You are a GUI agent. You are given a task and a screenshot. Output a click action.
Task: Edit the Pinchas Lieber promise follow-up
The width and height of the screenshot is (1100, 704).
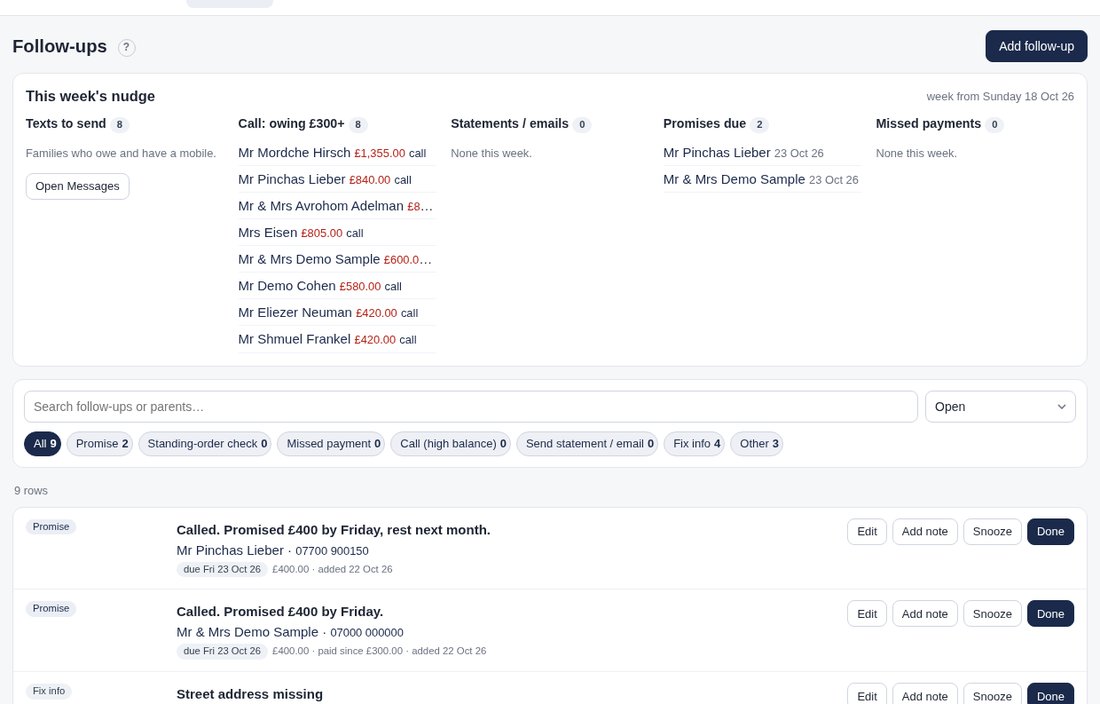point(867,532)
